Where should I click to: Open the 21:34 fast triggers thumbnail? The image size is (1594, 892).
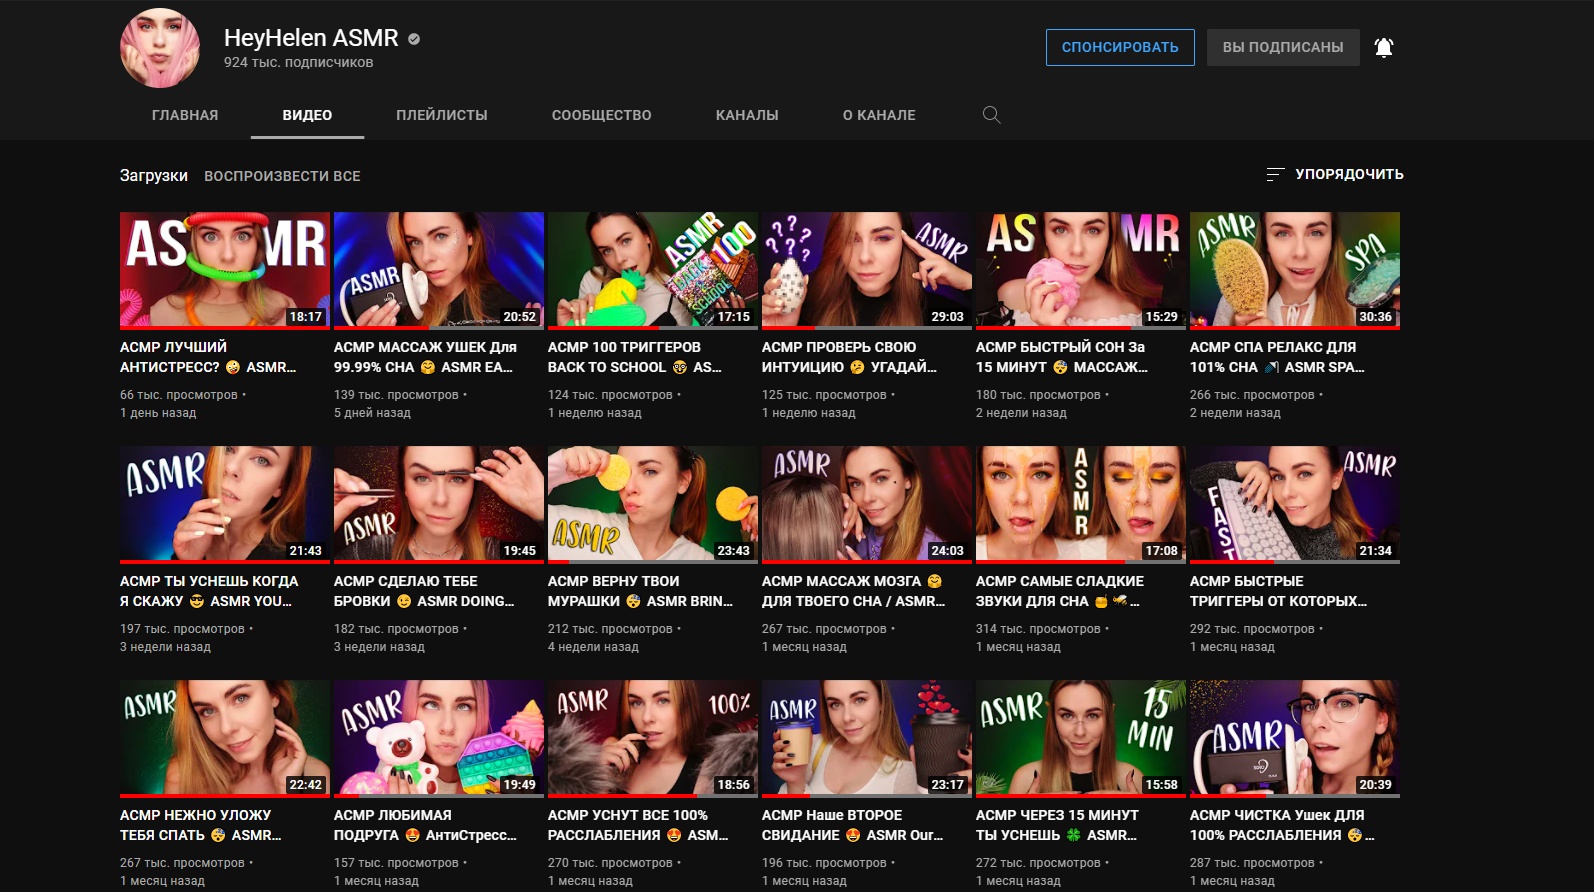coord(1295,504)
